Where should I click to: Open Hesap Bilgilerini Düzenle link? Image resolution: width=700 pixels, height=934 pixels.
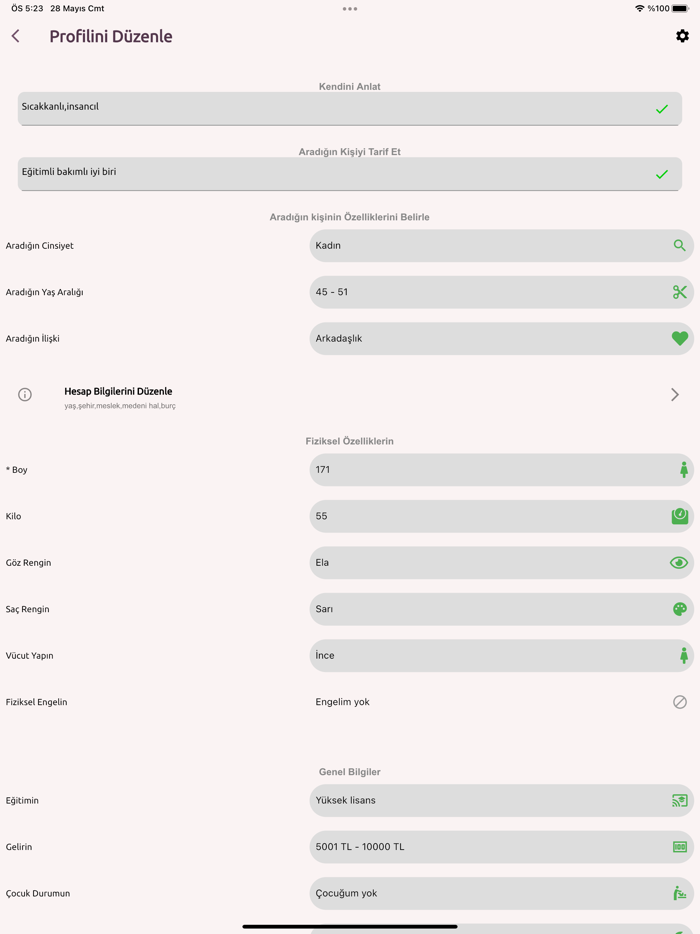119,392
